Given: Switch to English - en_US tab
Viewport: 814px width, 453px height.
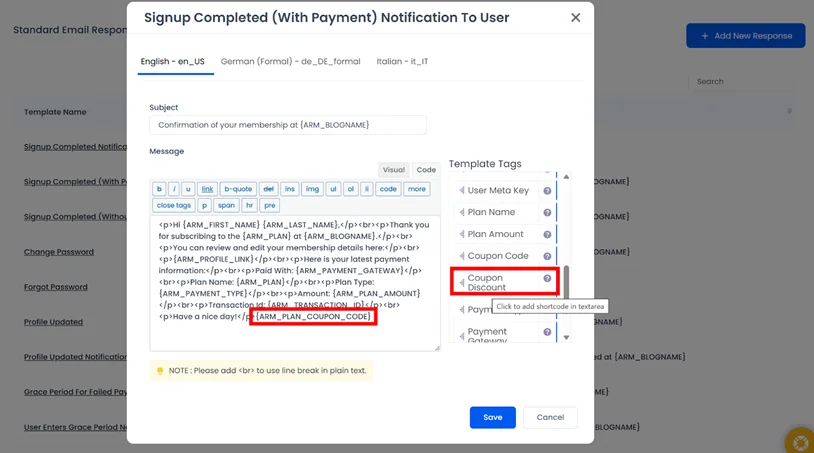Looking at the screenshot, I should pos(173,61).
